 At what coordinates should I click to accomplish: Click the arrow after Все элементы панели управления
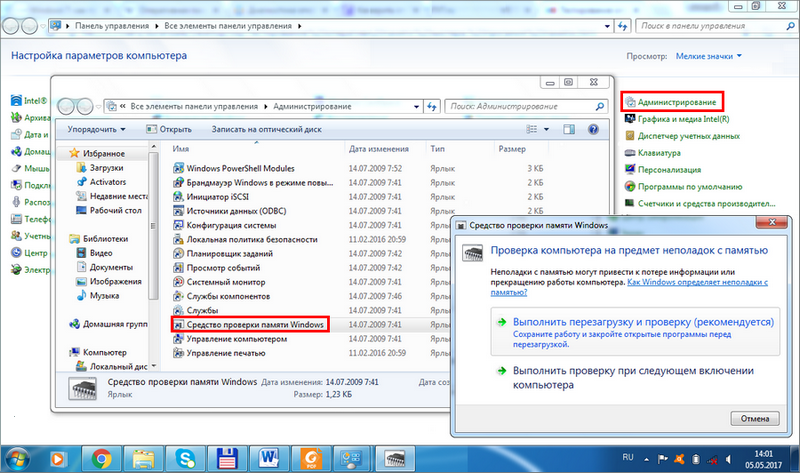(x=299, y=26)
